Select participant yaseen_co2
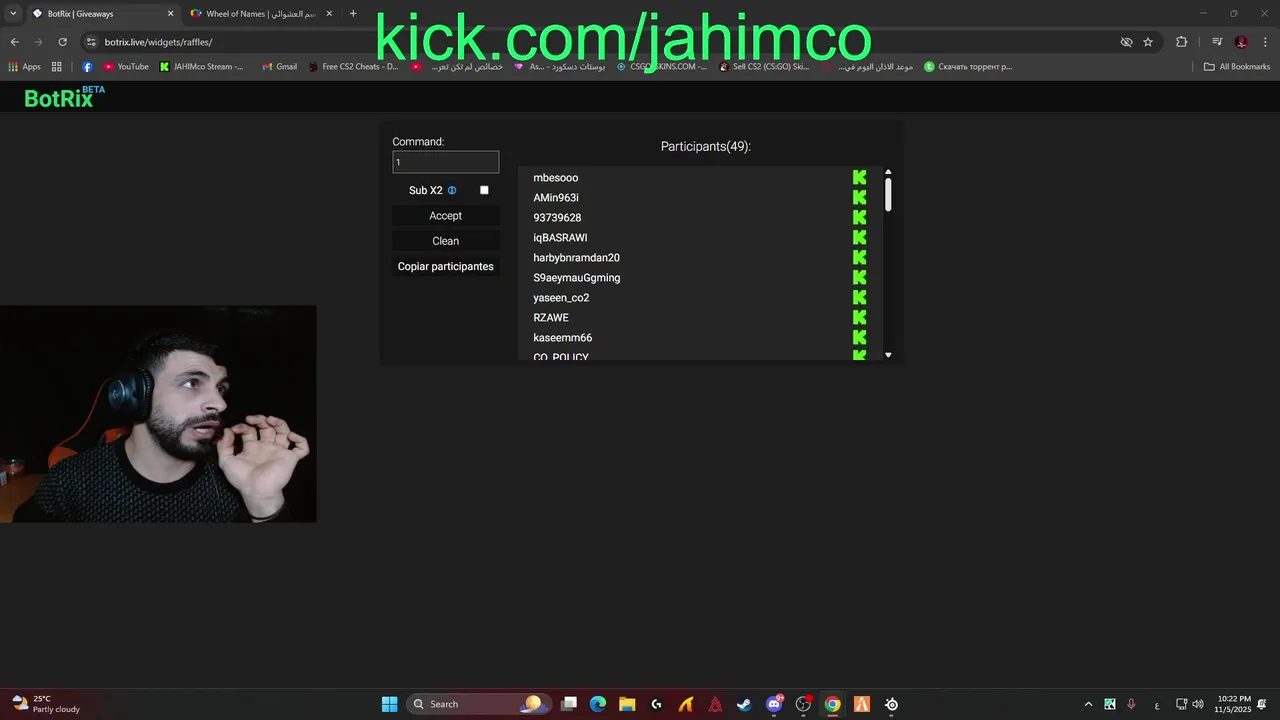Screen dimensions: 1280x720 561,298
